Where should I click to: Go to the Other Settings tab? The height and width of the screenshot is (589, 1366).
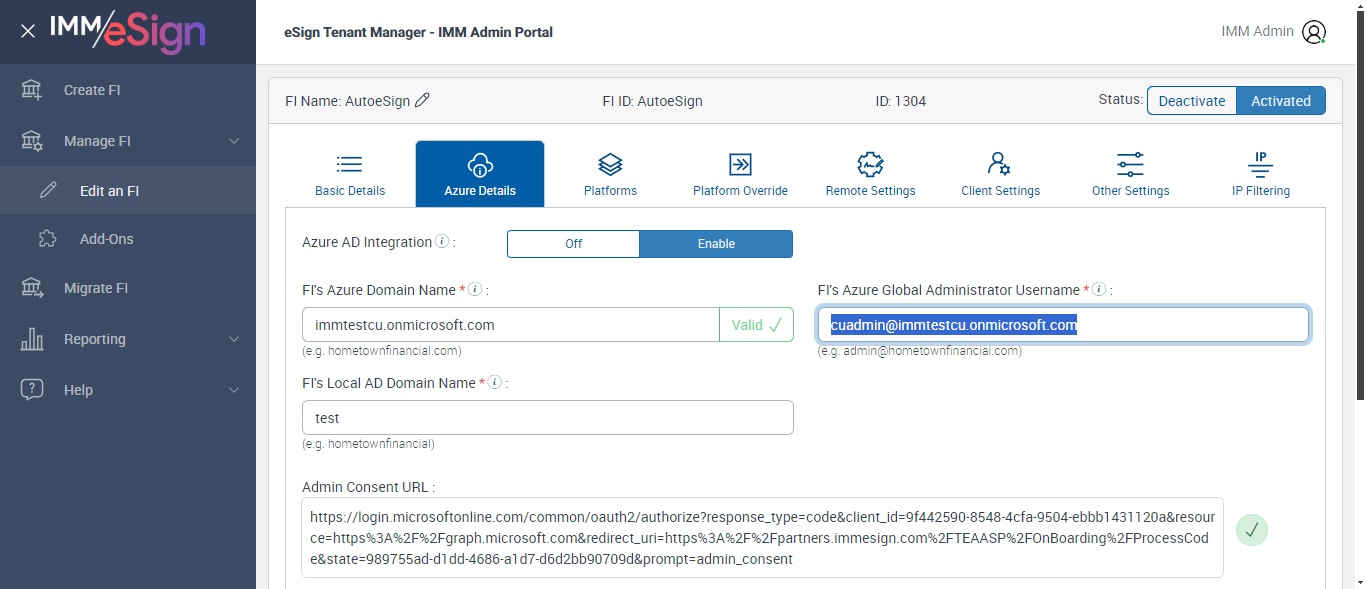tap(1130, 174)
